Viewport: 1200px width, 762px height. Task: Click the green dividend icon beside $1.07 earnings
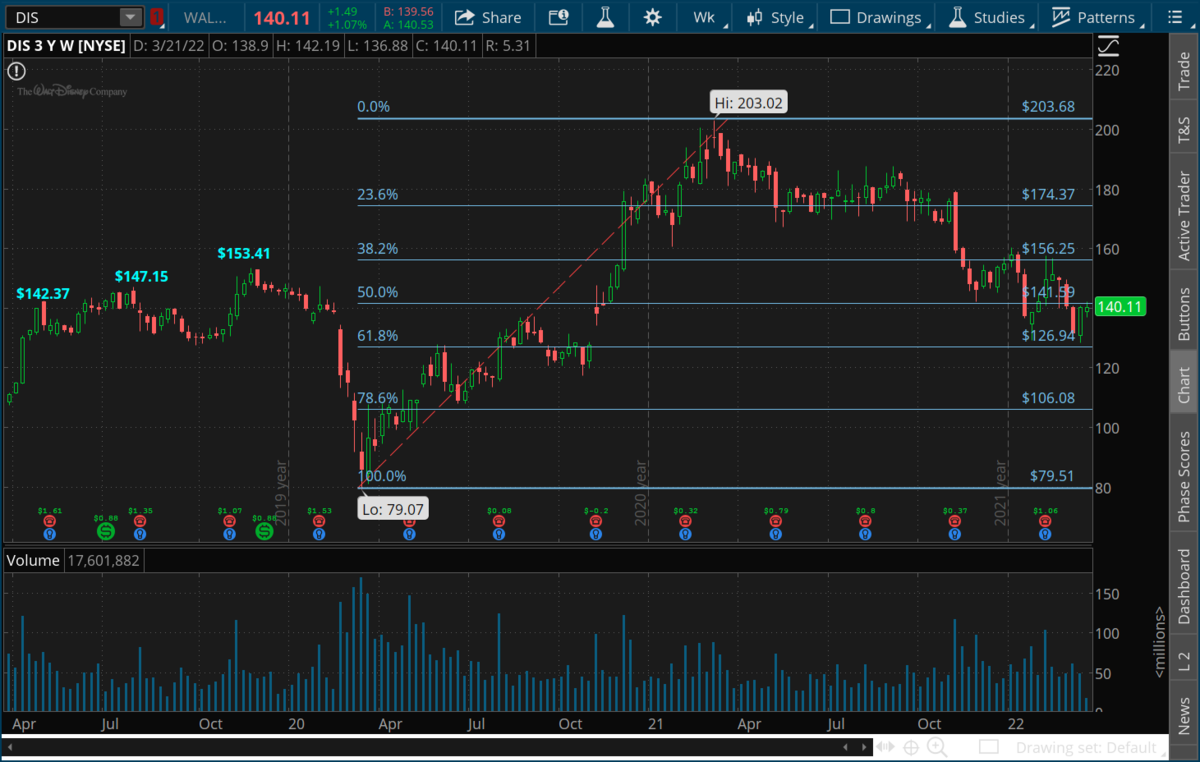pos(264,531)
